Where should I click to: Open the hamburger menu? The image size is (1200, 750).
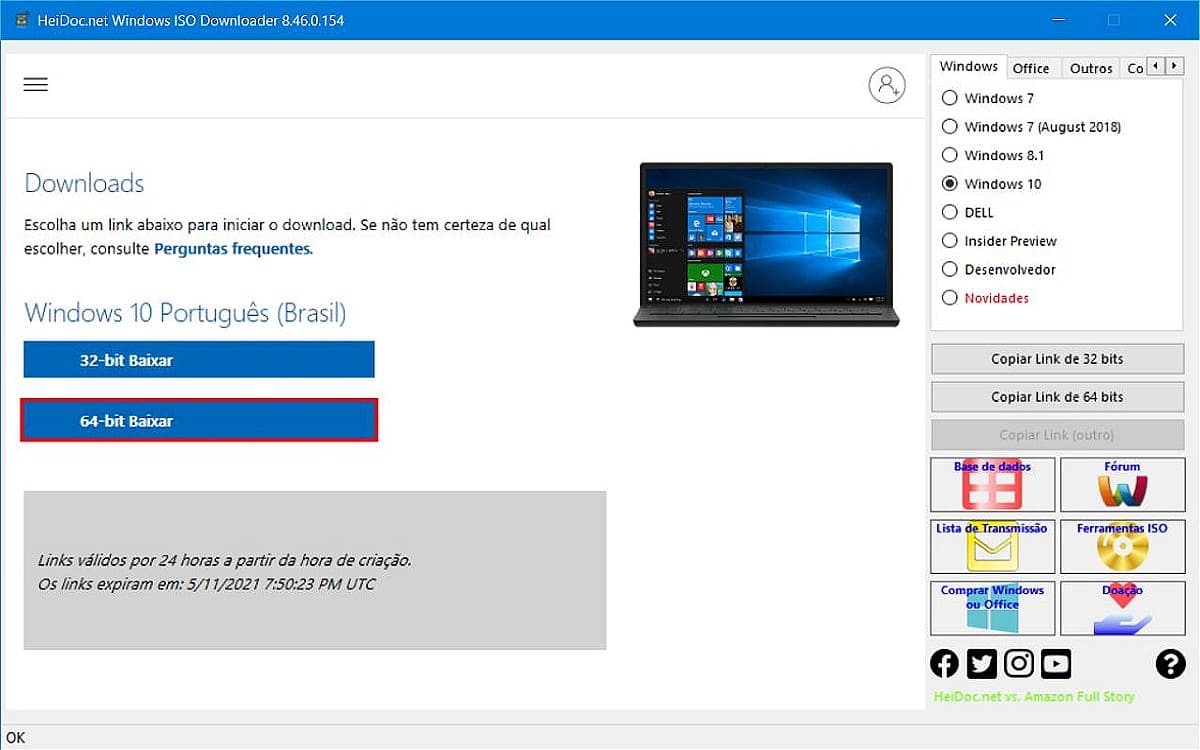click(36, 85)
